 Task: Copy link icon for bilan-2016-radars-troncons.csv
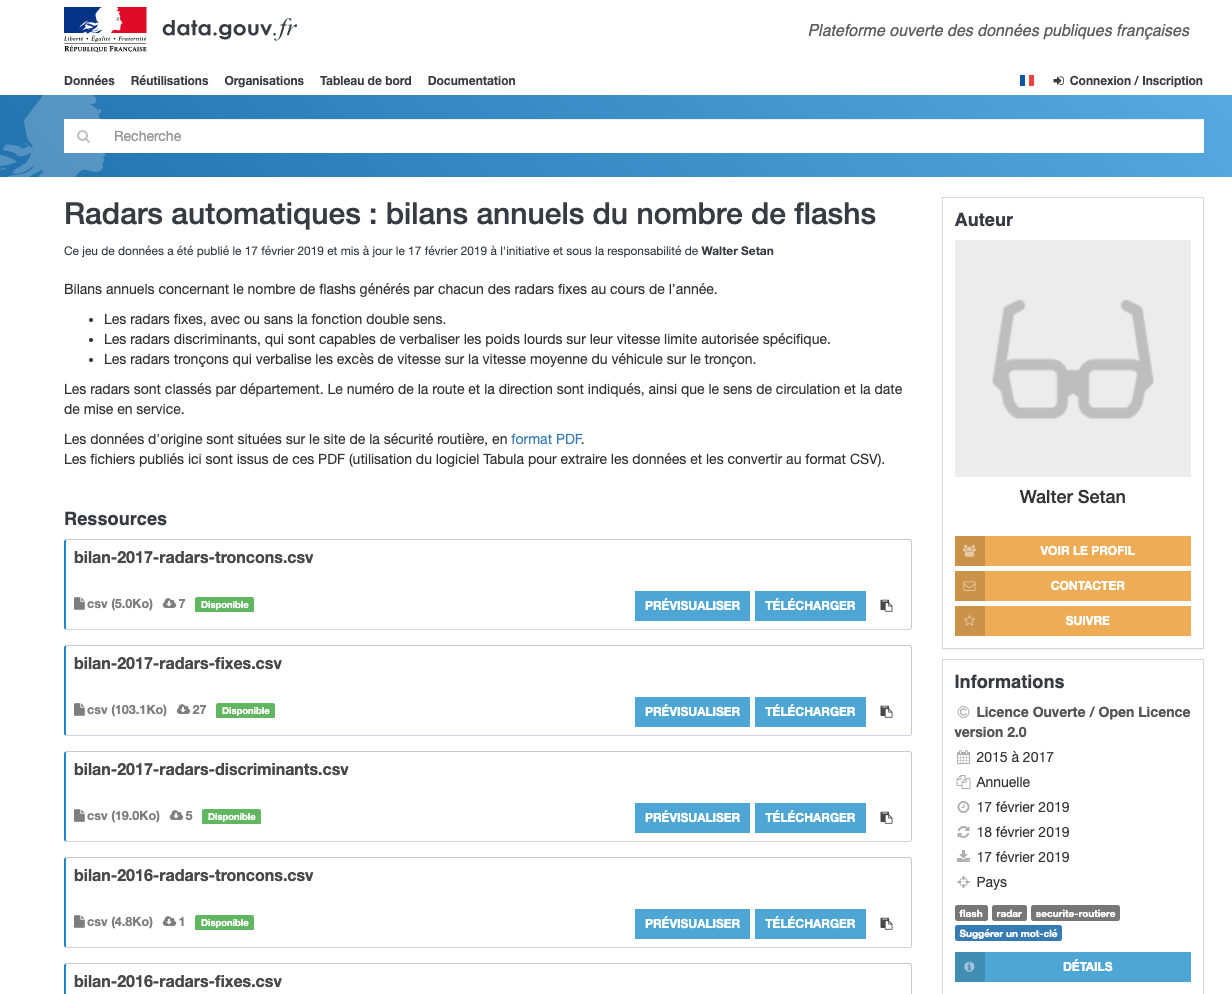pos(886,924)
